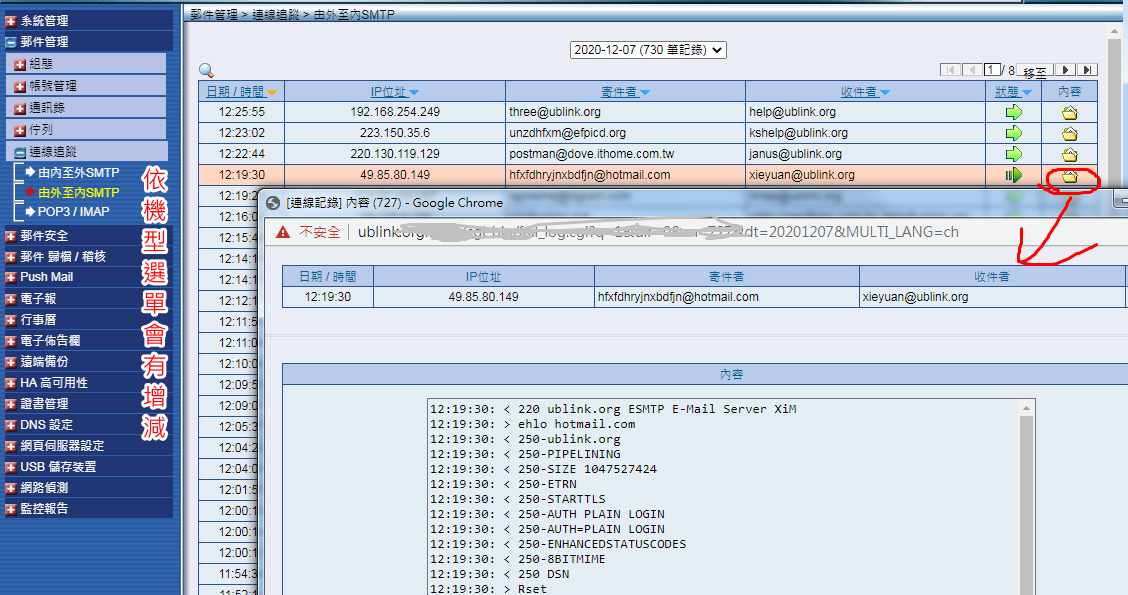Expand the 系統管理 menu section
This screenshot has width=1128, height=595.
click(11, 21)
